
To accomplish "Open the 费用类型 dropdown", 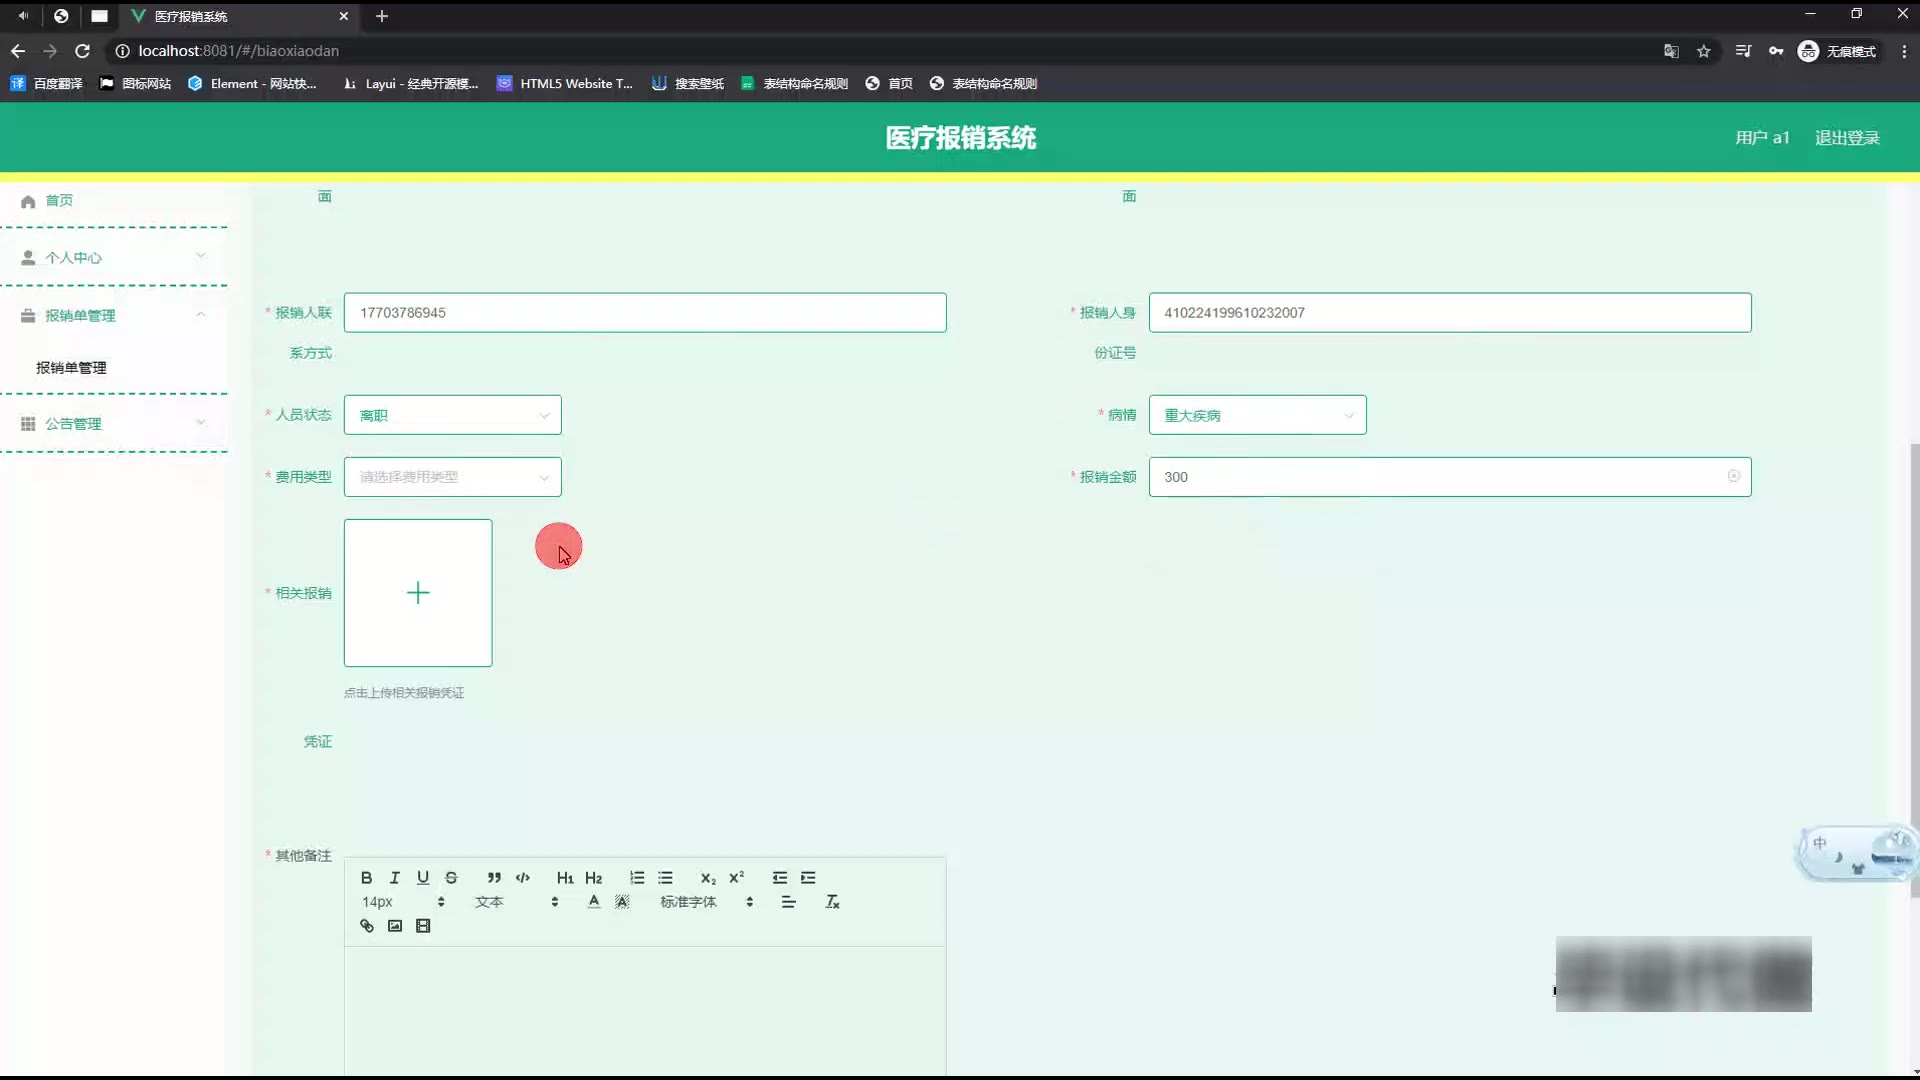I will 452,477.
